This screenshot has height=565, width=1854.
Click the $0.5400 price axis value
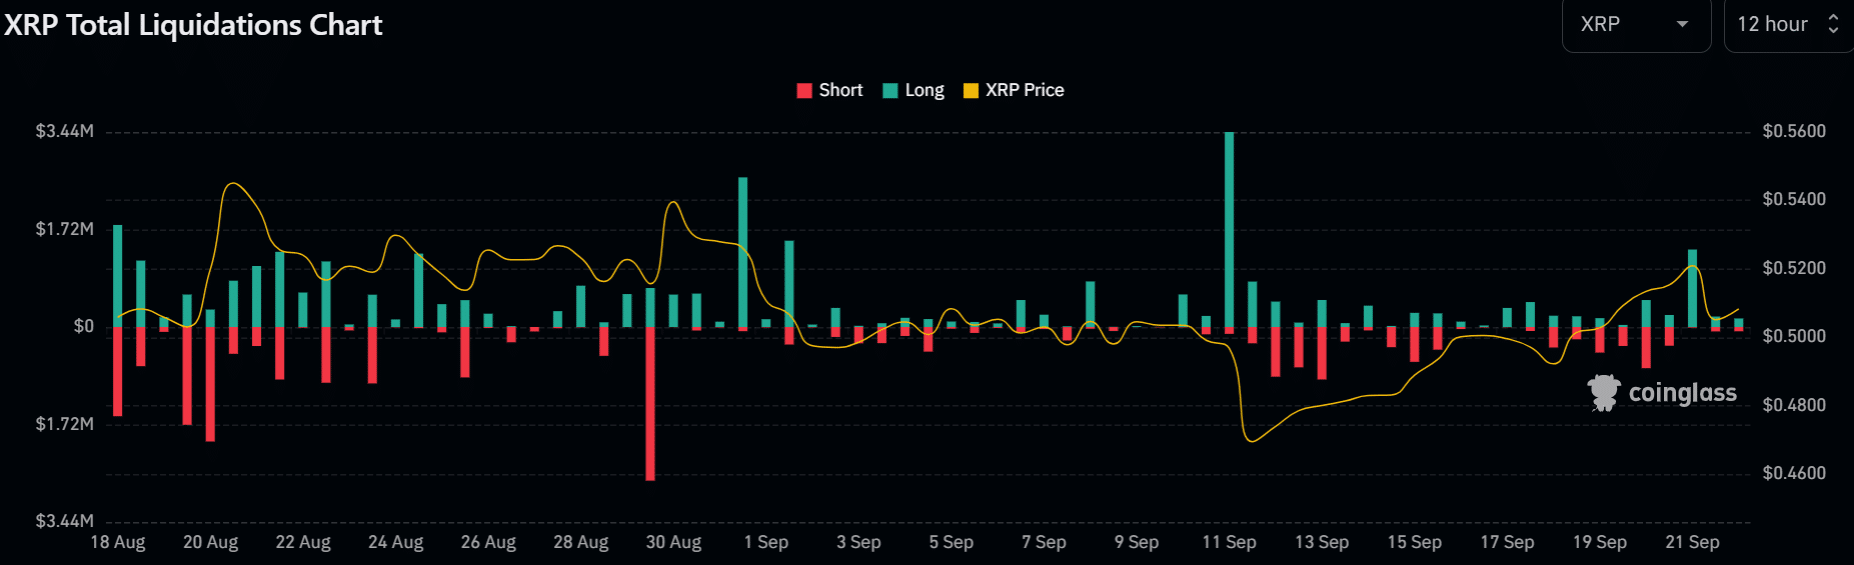[x=1794, y=200]
